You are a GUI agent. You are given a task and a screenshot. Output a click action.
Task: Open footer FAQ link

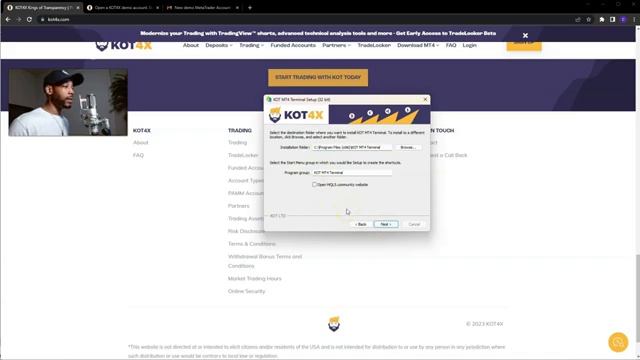138,155
